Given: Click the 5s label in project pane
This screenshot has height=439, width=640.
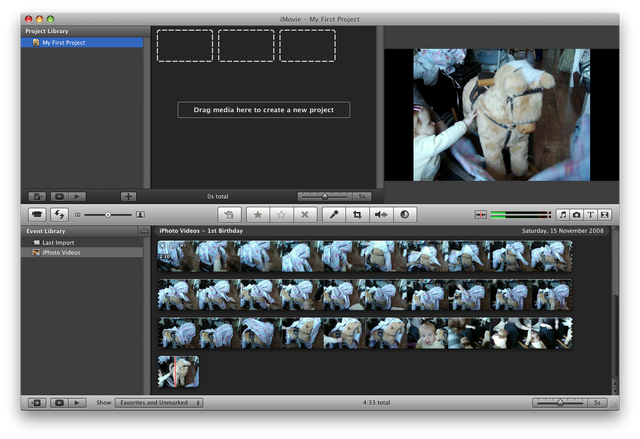Looking at the screenshot, I should click(x=362, y=197).
